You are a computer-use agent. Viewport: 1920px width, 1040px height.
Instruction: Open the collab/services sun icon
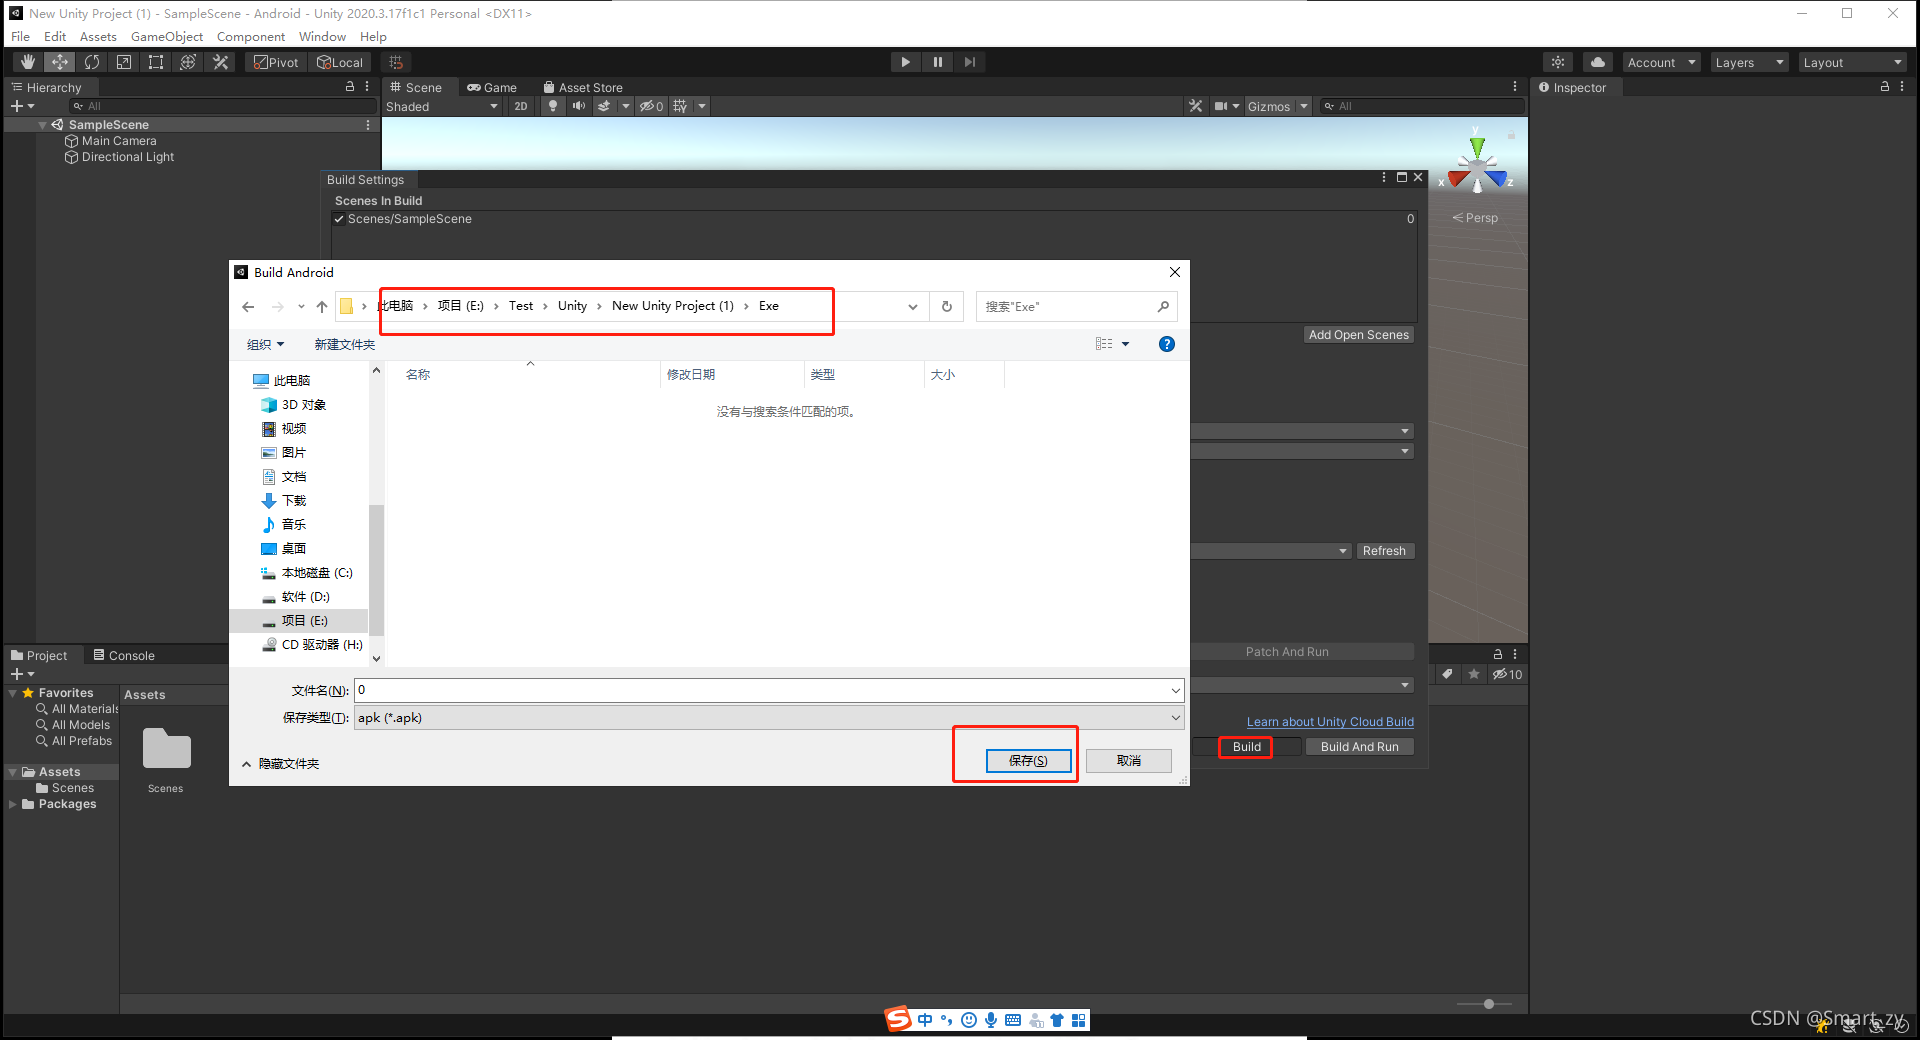tap(1558, 62)
